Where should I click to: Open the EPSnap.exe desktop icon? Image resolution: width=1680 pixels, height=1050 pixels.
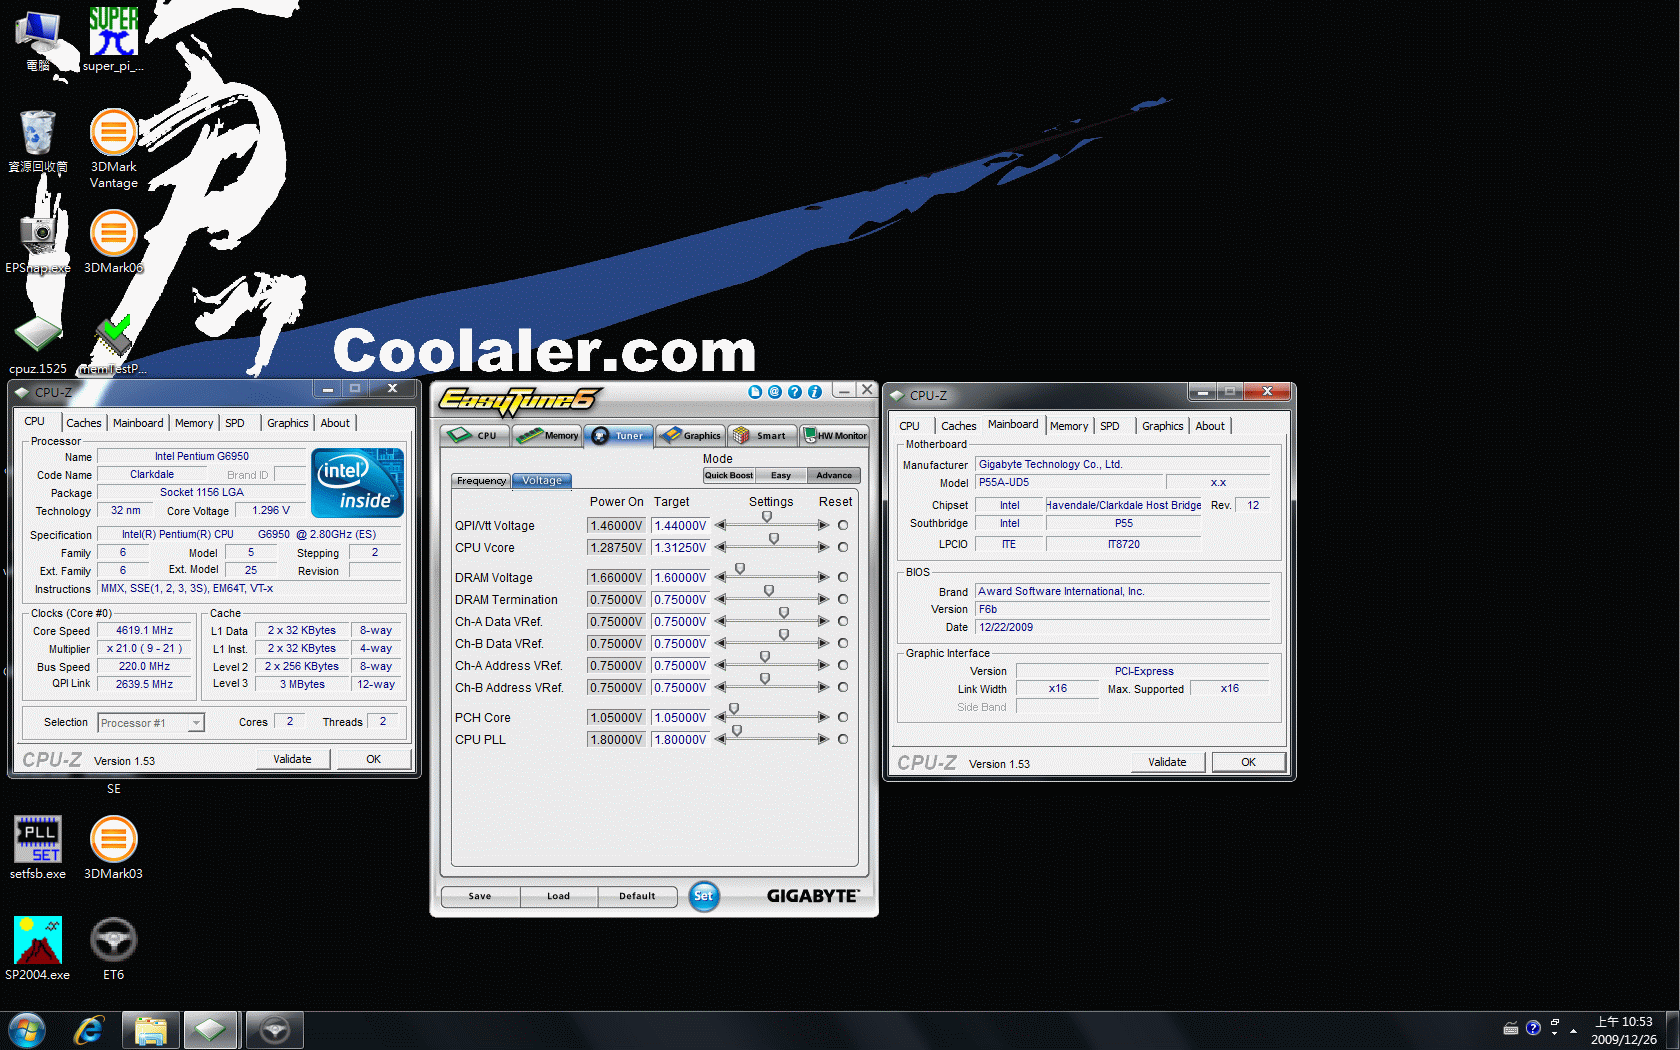click(x=38, y=242)
